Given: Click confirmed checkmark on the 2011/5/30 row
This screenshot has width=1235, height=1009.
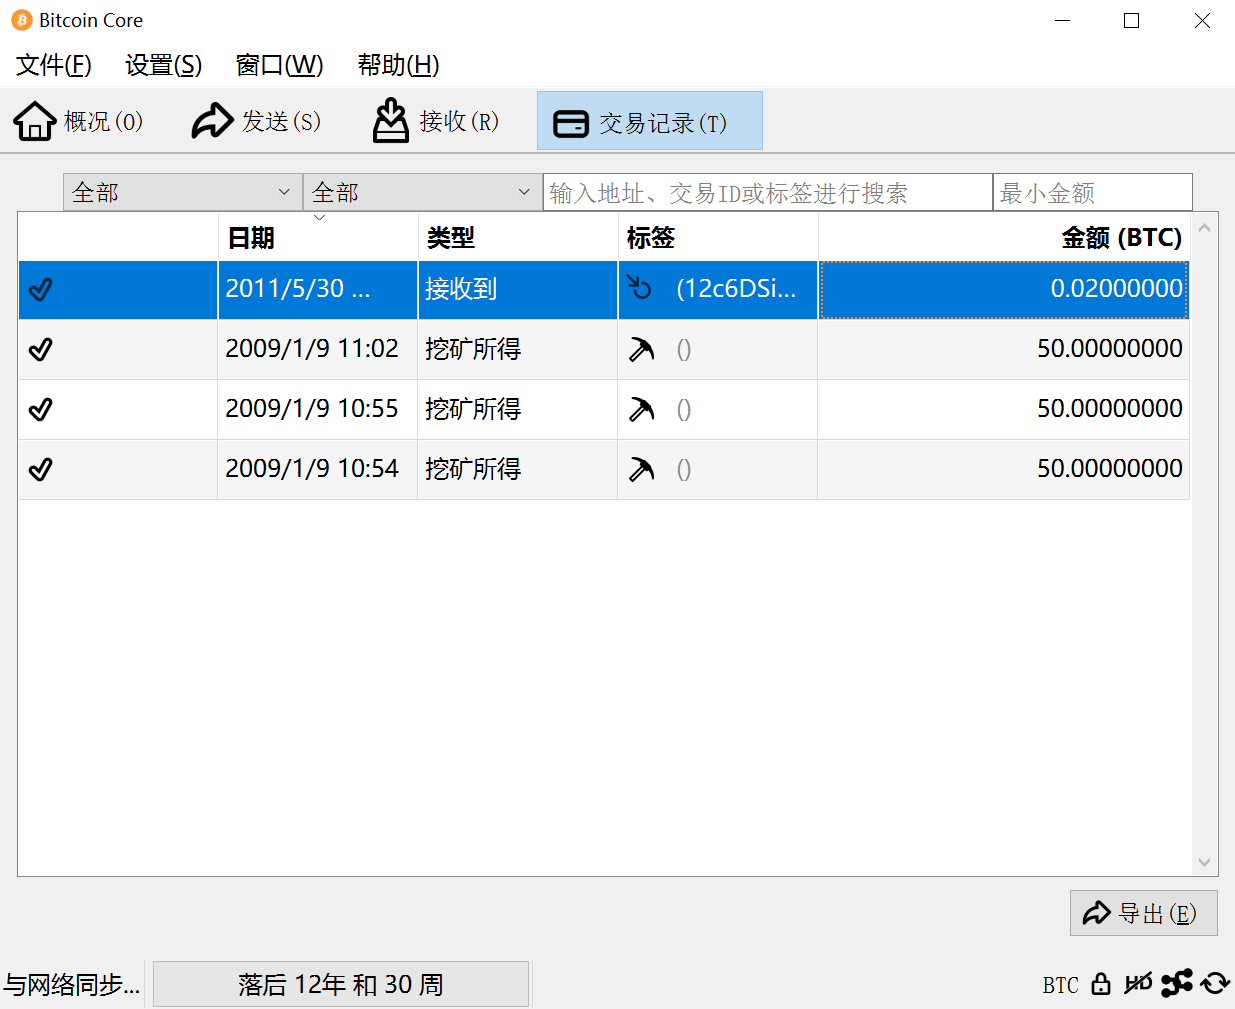Looking at the screenshot, I should (41, 290).
